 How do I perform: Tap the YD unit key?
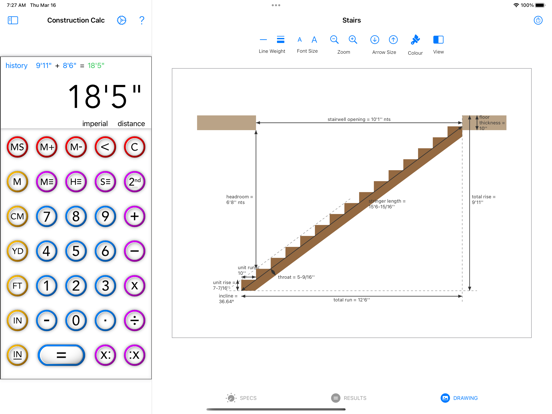[x=17, y=251]
